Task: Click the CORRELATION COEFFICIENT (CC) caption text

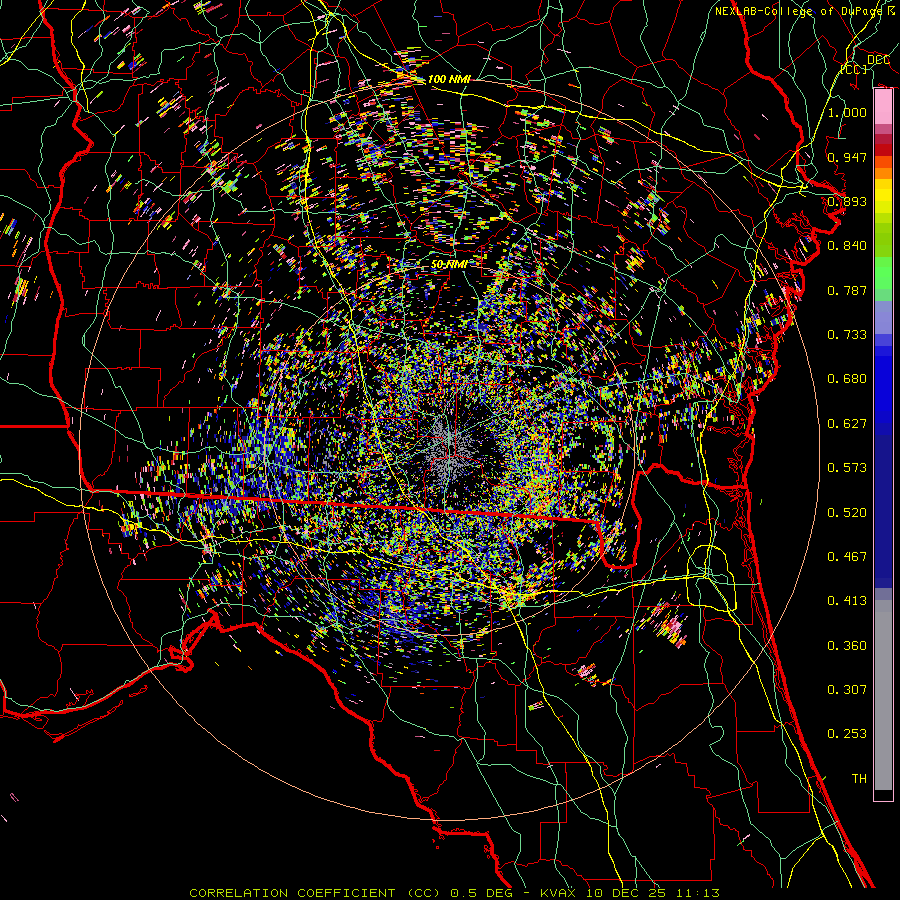Action: [x=315, y=893]
